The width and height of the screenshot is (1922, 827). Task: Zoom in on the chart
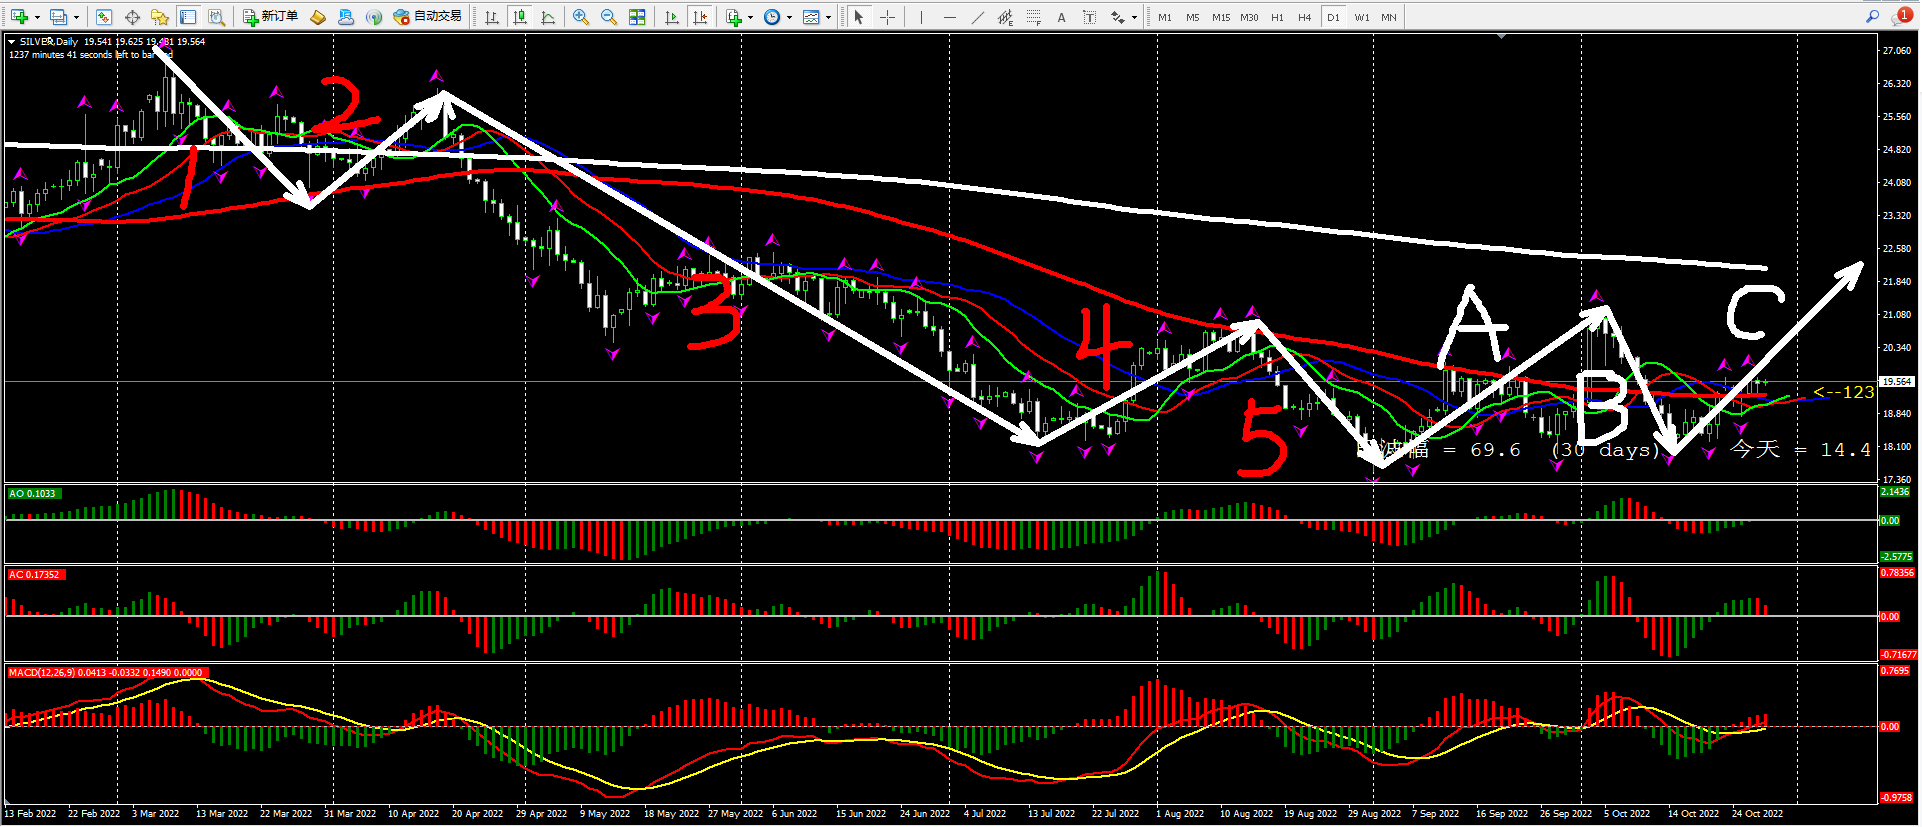pos(580,17)
